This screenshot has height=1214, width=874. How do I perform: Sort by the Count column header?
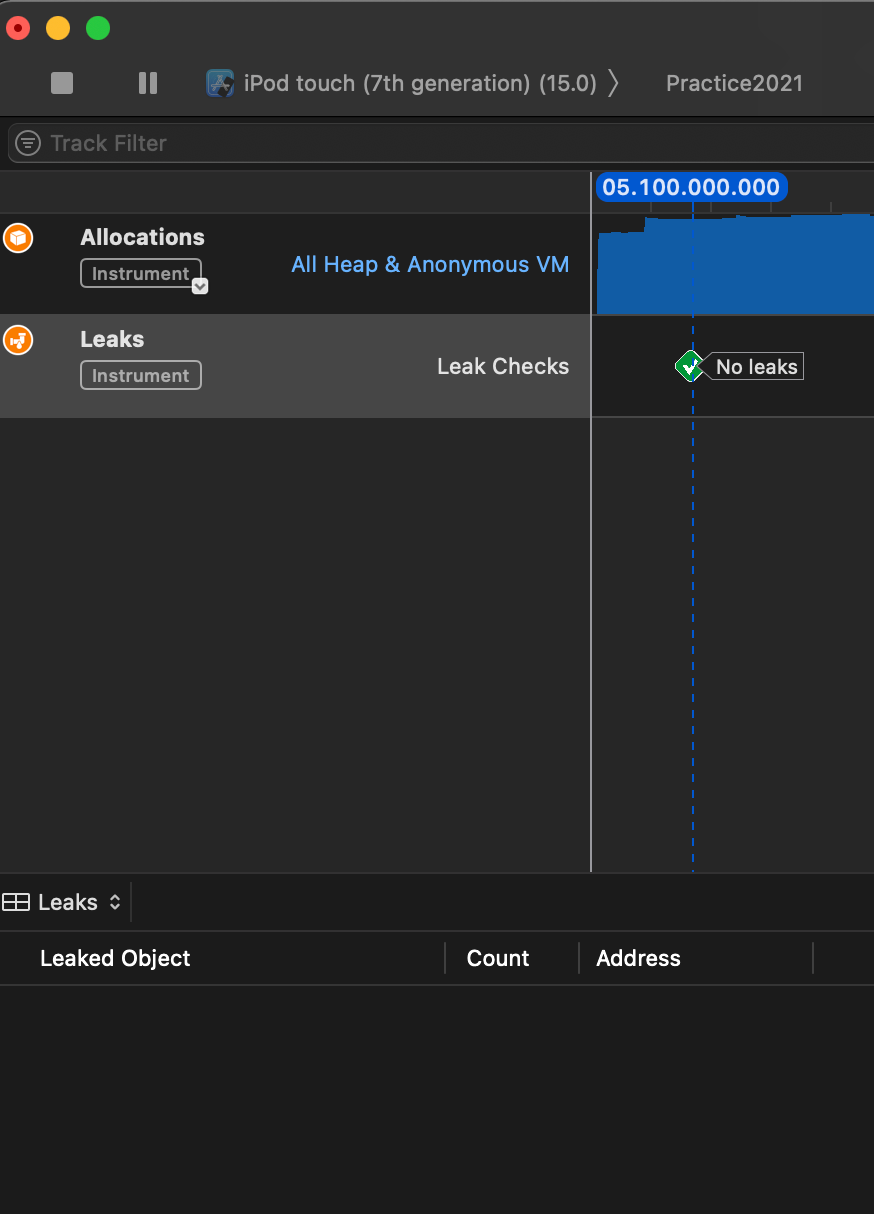point(498,958)
